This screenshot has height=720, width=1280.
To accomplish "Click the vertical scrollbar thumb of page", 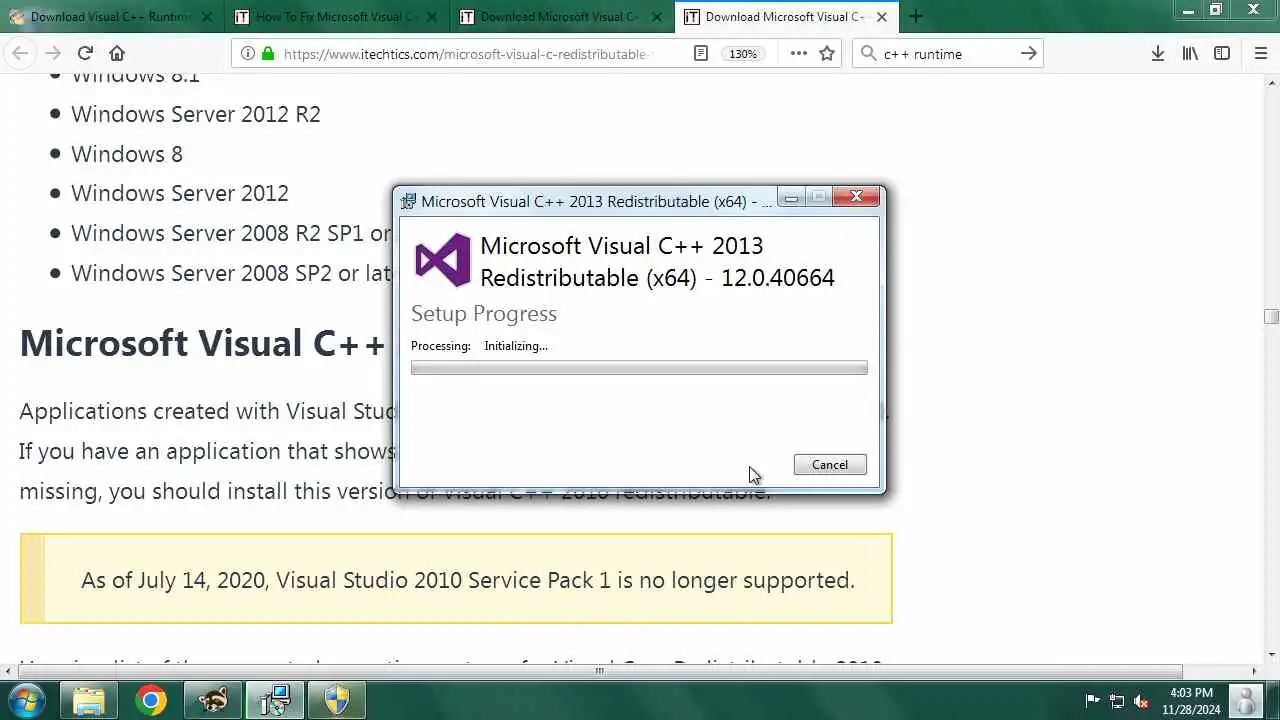I will [x=1271, y=317].
